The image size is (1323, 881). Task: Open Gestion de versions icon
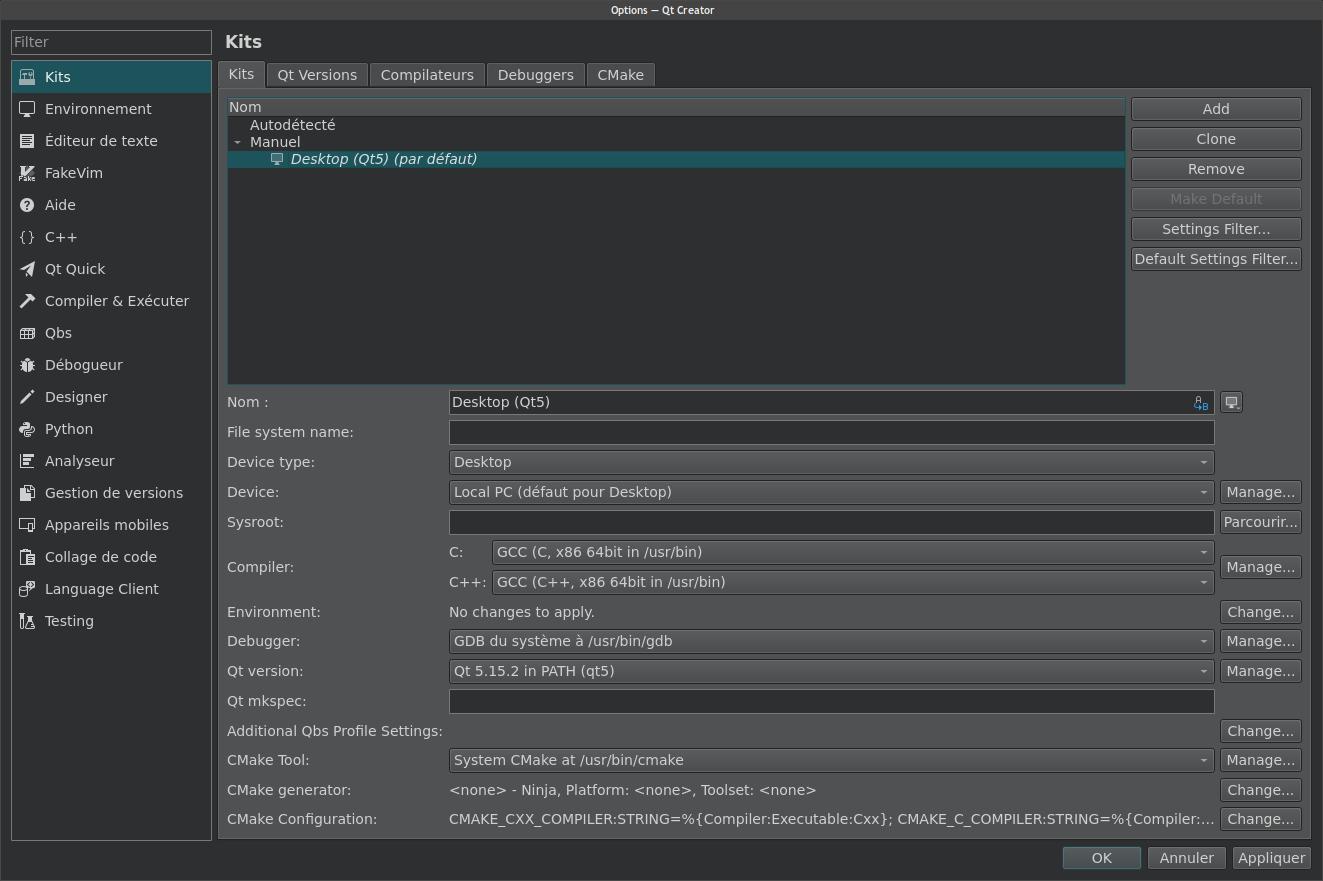pyautogui.click(x=27, y=493)
